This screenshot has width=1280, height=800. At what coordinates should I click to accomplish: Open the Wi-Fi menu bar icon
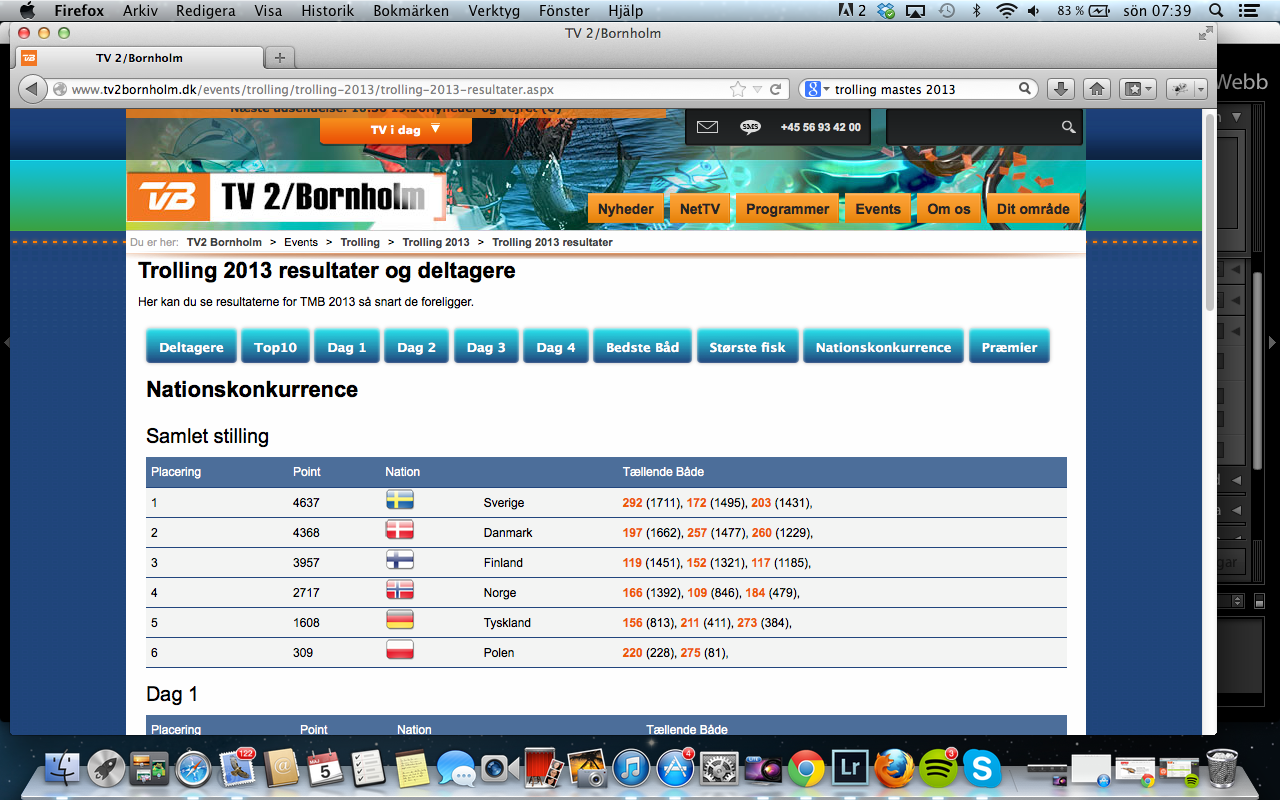pos(1006,11)
